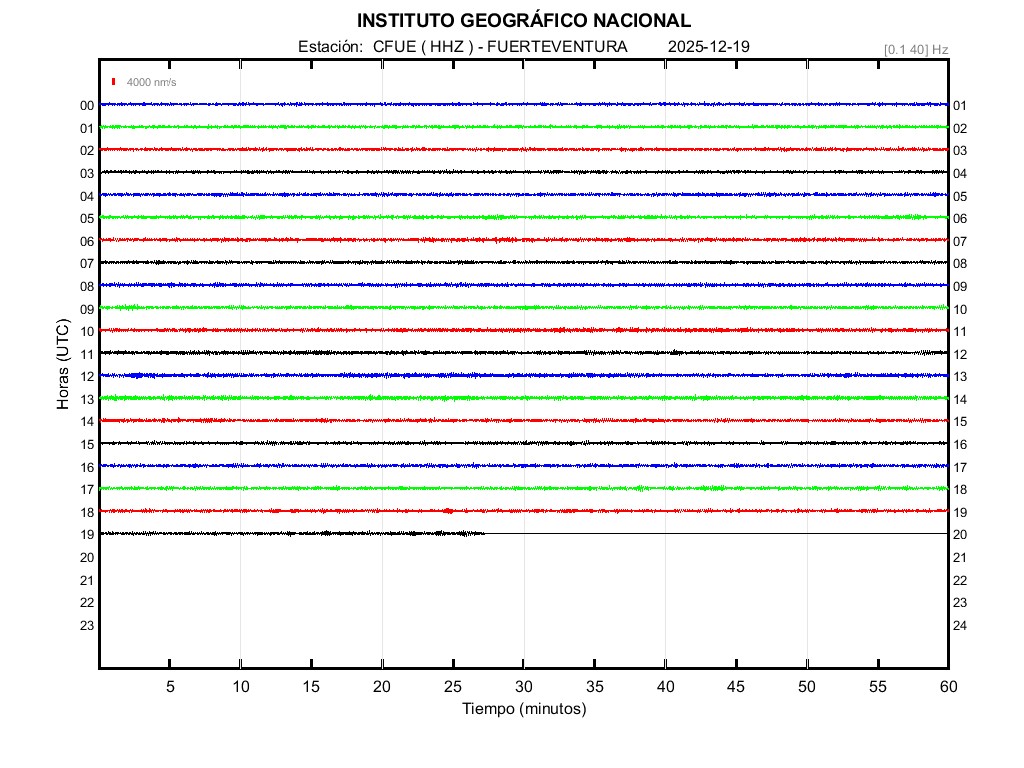Click the [0.1 40] Hz filter label
Screen dimensions: 1024x768
click(915, 49)
